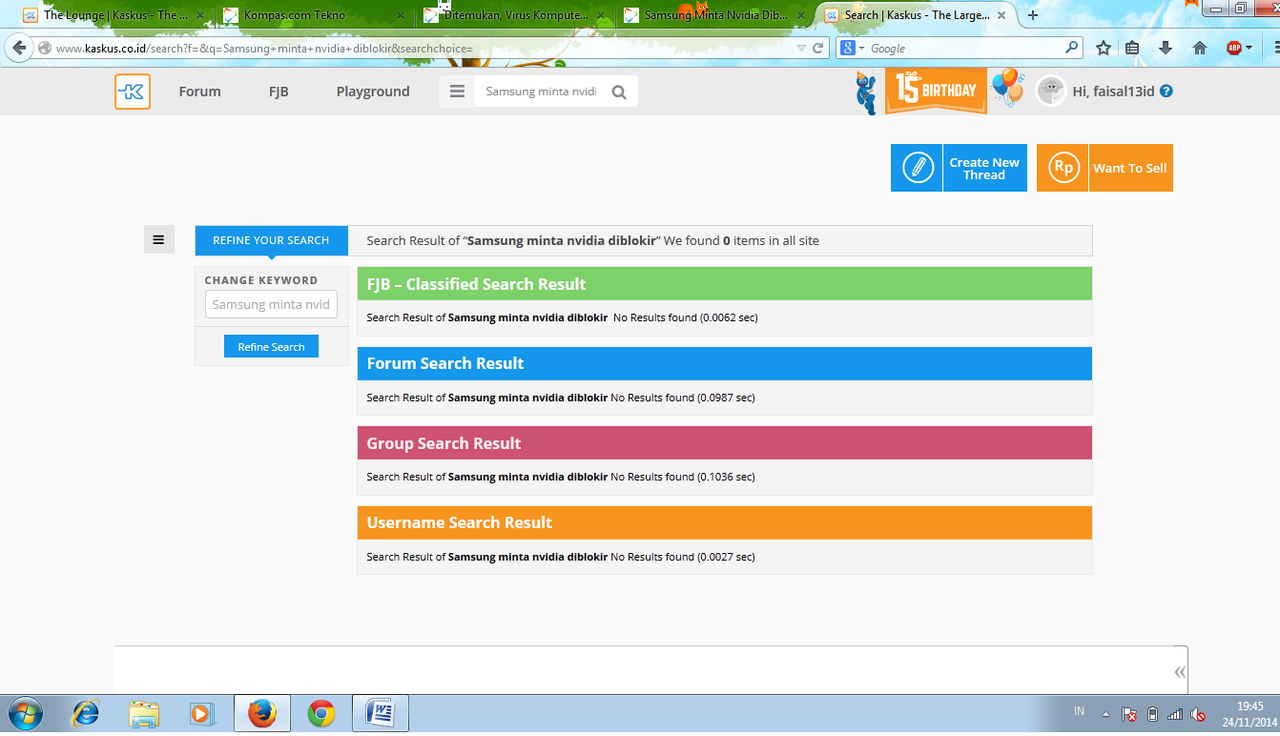
Task: Click the Rp Want To Sell icon
Action: tap(1063, 168)
